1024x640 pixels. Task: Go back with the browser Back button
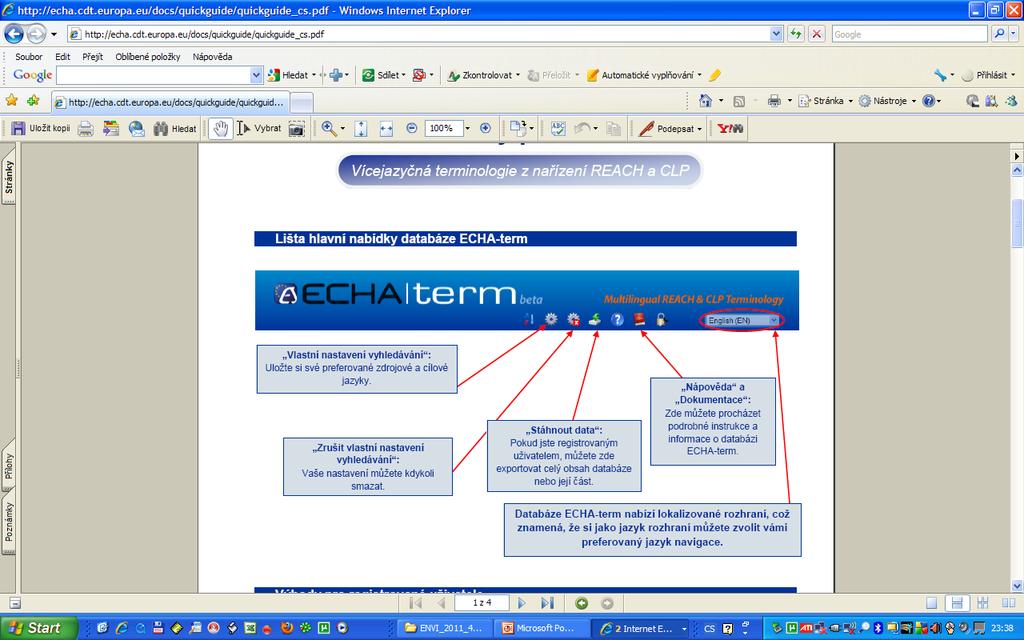click(x=14, y=33)
